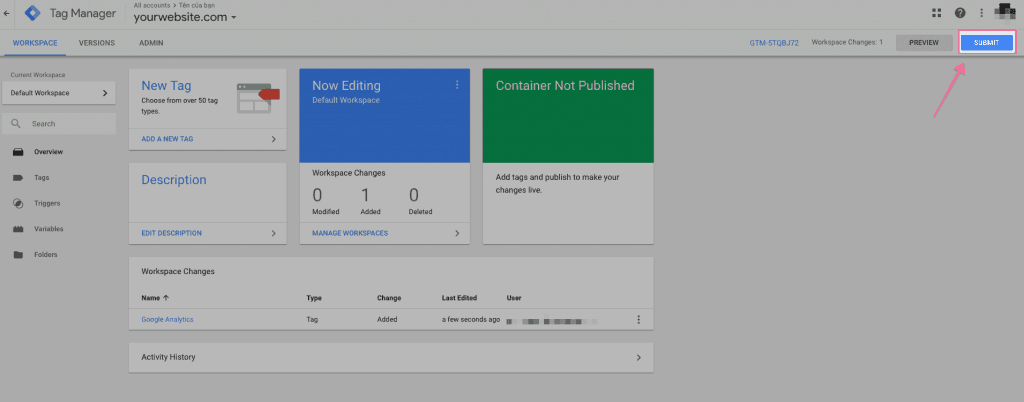Click the account avatar

1004,12
